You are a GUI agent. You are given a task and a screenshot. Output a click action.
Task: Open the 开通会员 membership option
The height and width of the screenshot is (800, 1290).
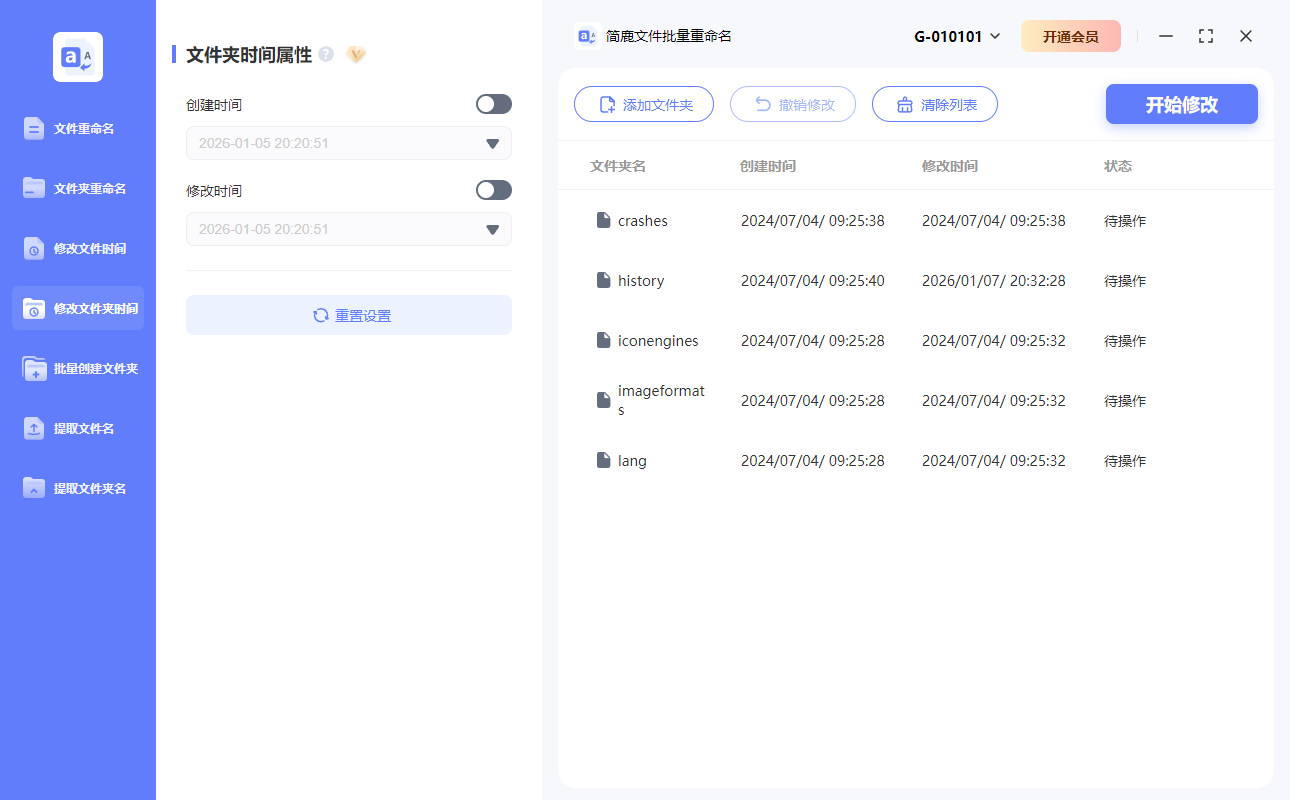click(1071, 35)
